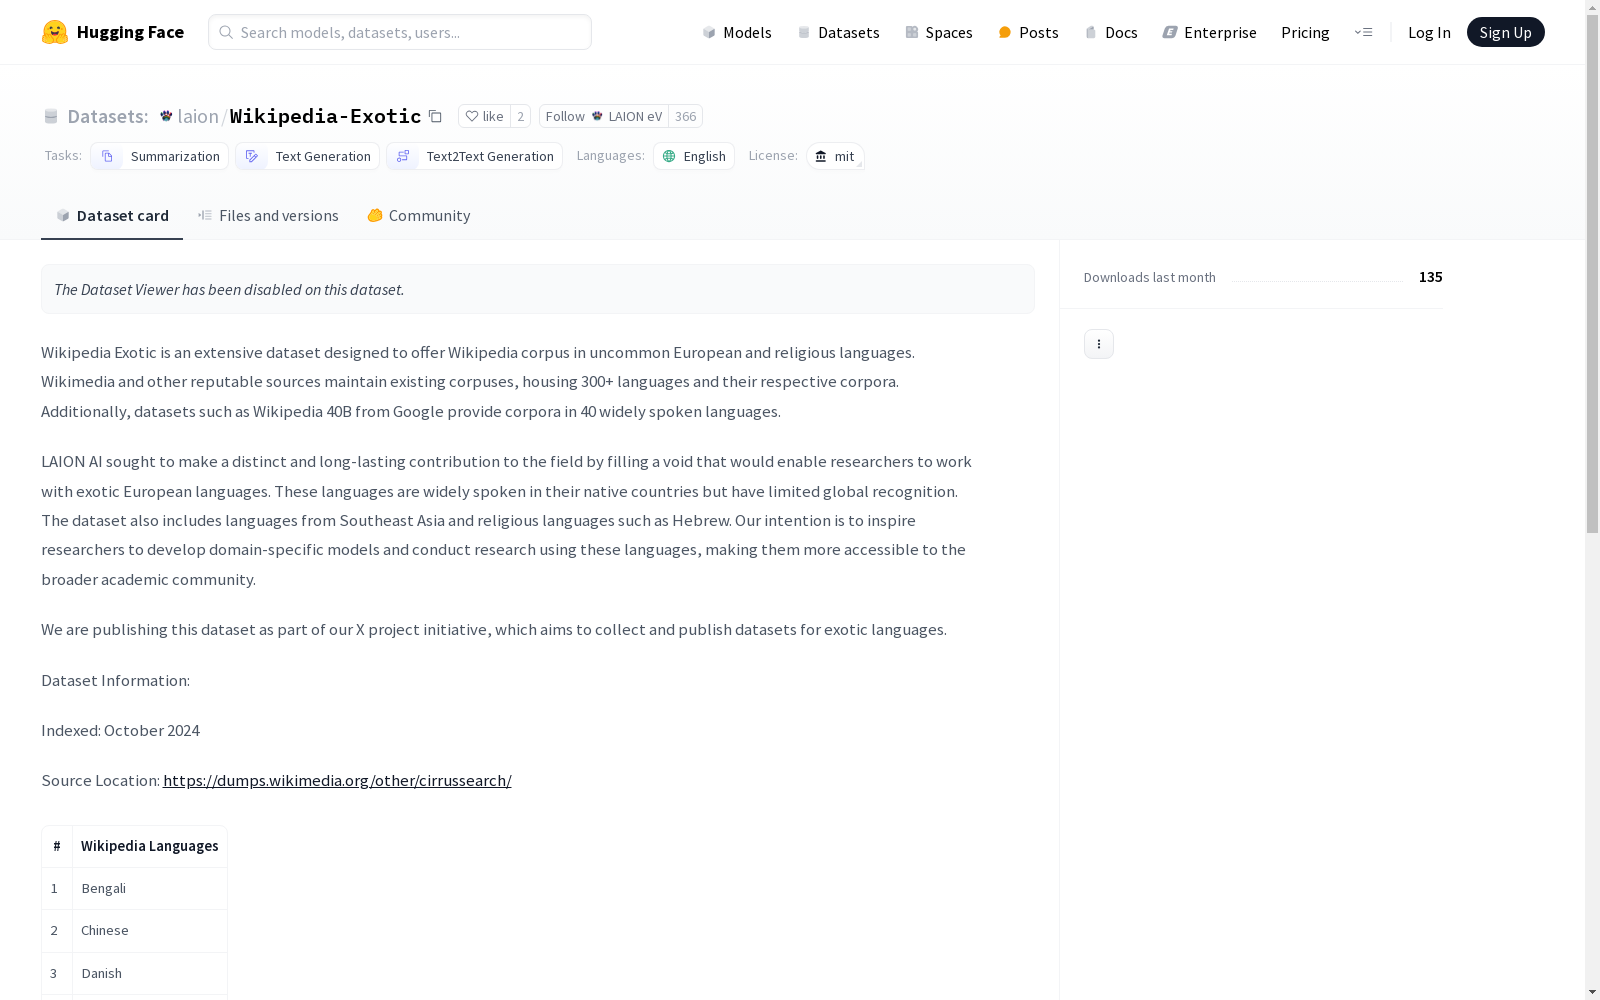This screenshot has width=1600, height=1000.
Task: Click the scrollbar down arrow
Action: coord(1592,991)
